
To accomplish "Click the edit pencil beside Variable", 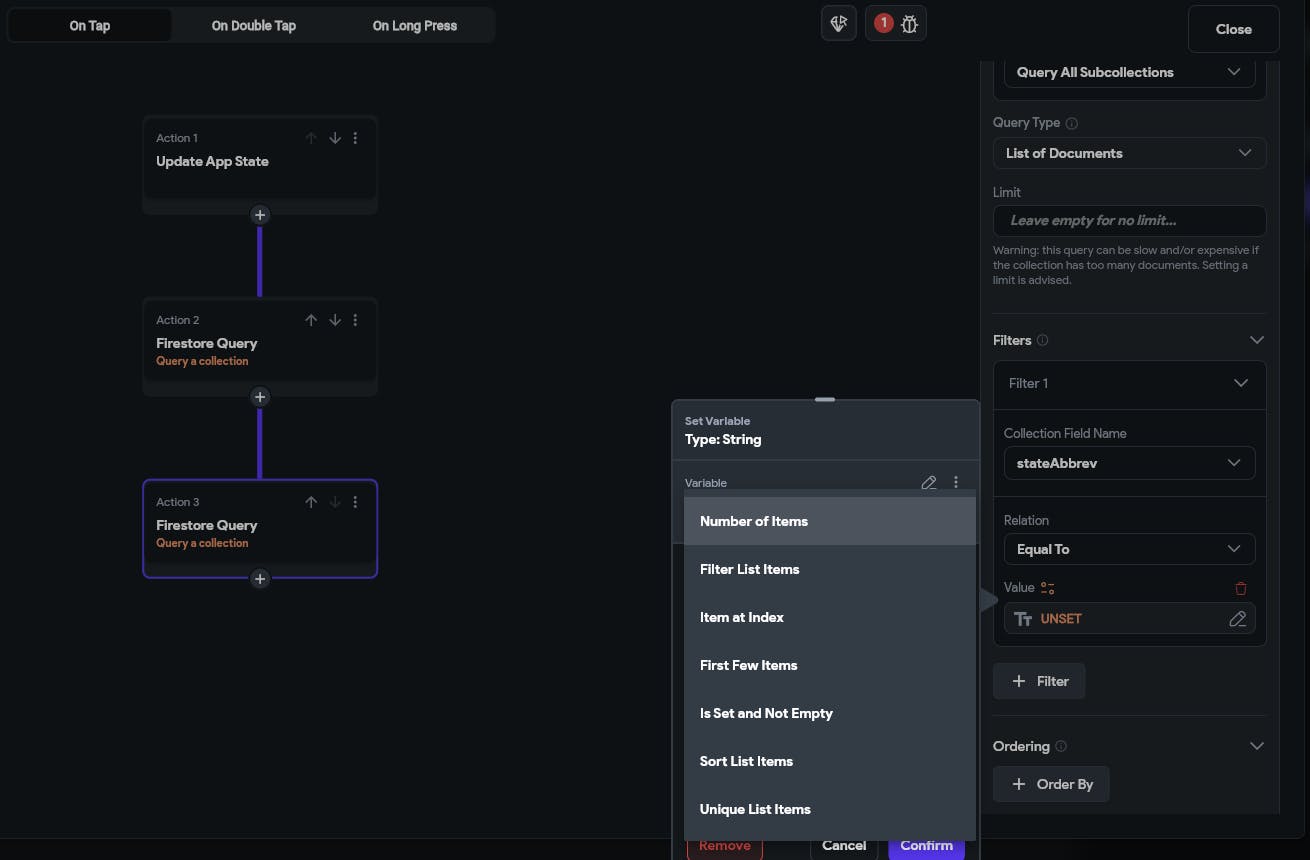I will [929, 483].
